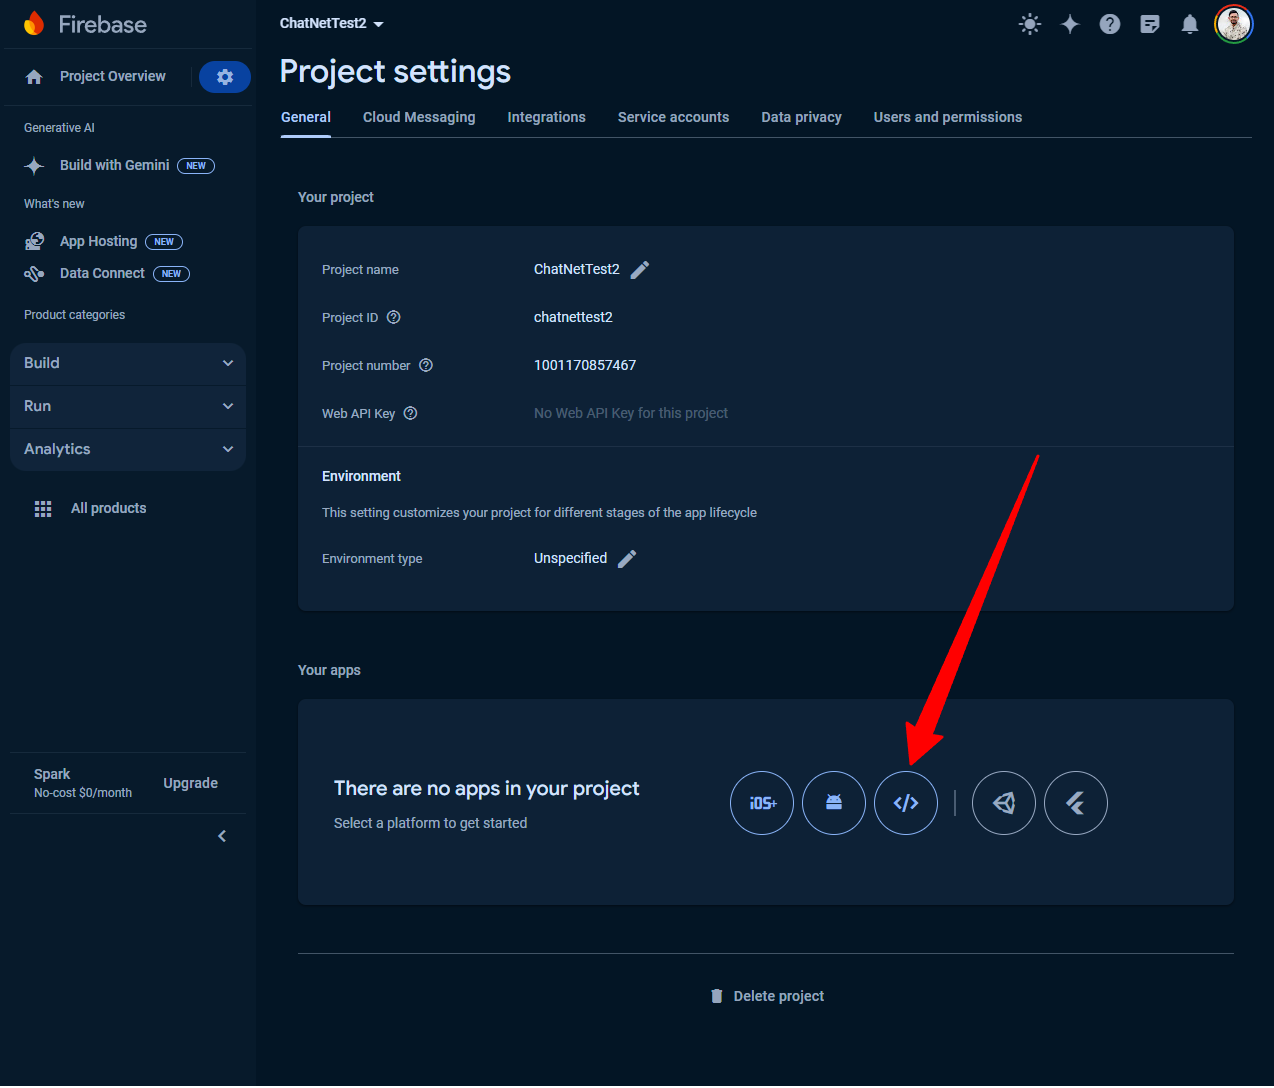1274x1088 pixels.
Task: Expand the Build category
Action: pyautogui.click(x=128, y=363)
